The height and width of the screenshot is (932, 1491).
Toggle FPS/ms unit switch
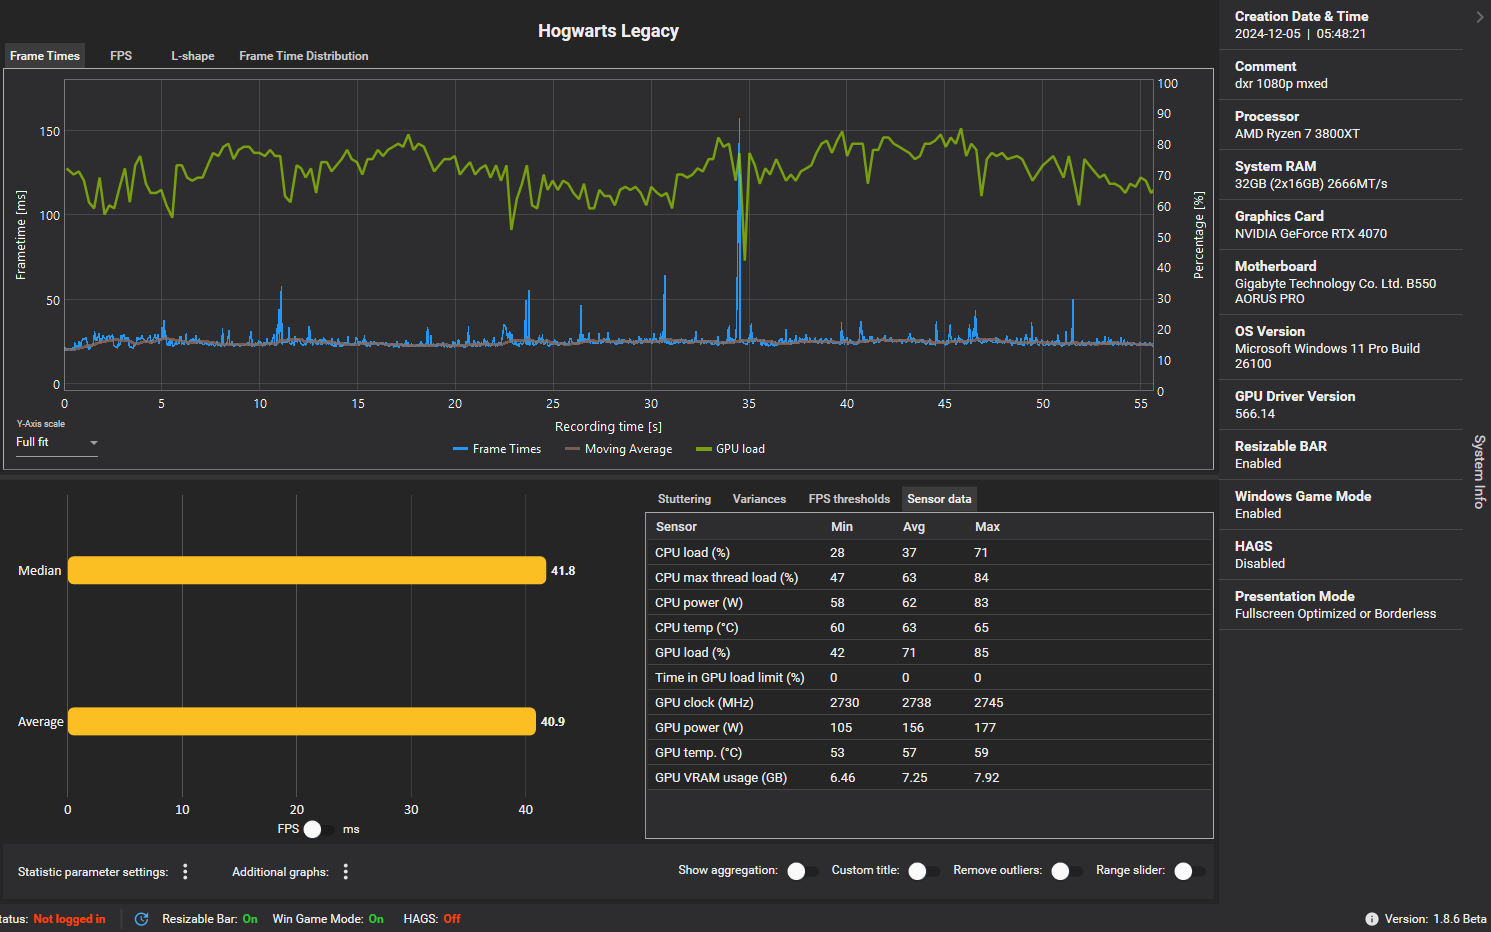(x=319, y=829)
